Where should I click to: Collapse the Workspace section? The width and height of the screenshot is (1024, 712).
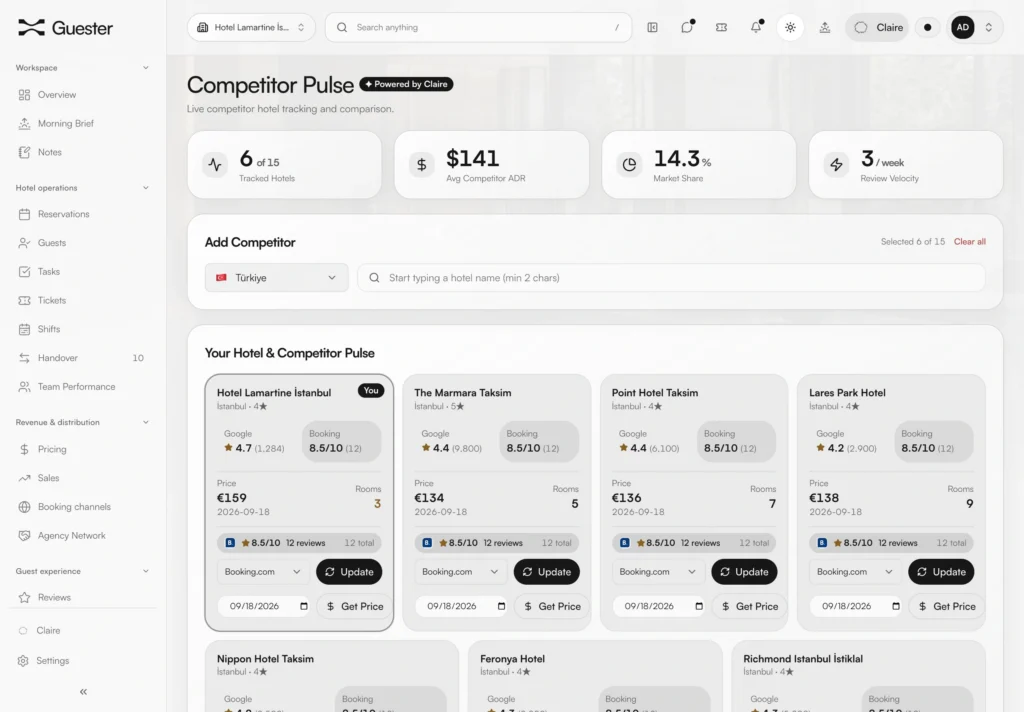146,68
